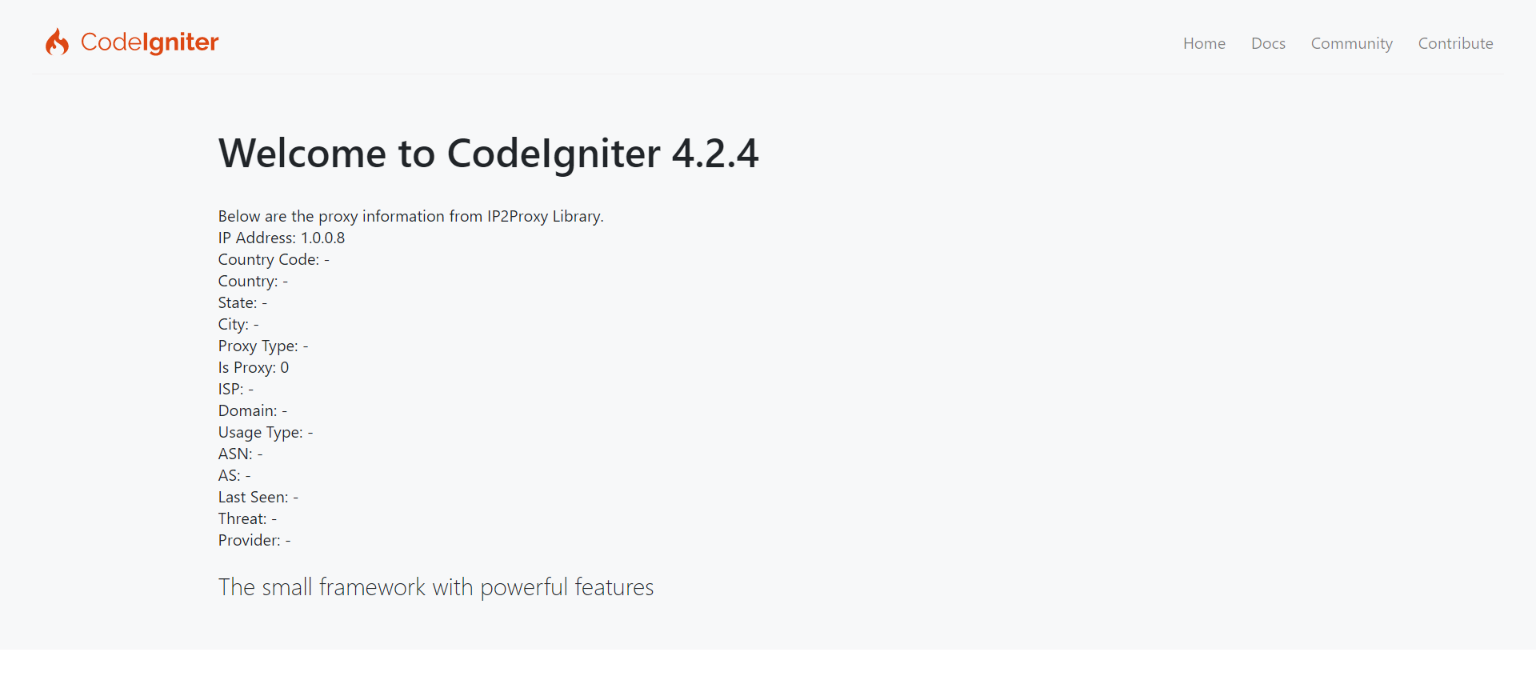Click the Country Code field label
1536x696 pixels.
pos(273,259)
